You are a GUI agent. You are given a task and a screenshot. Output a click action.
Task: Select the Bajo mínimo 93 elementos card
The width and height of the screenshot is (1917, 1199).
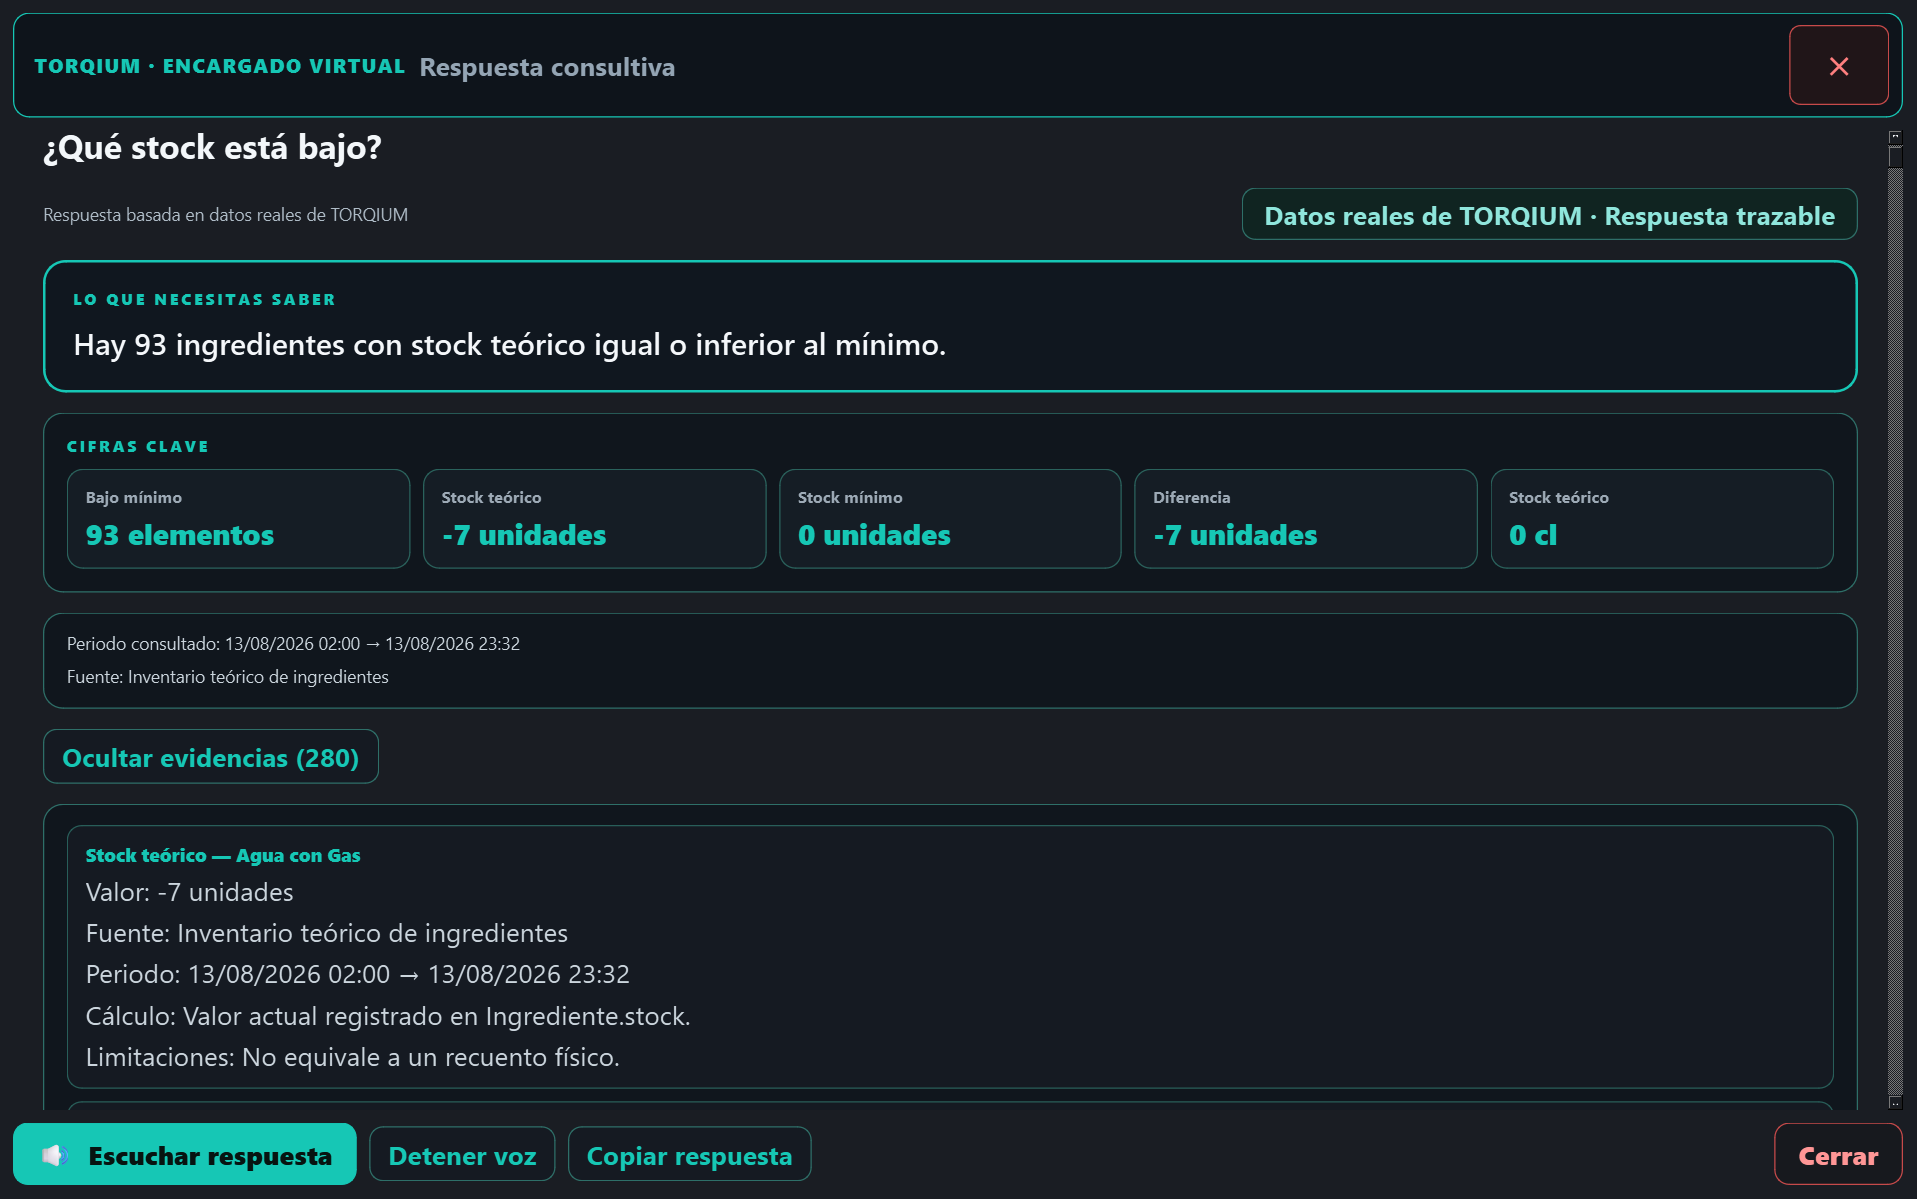point(239,519)
